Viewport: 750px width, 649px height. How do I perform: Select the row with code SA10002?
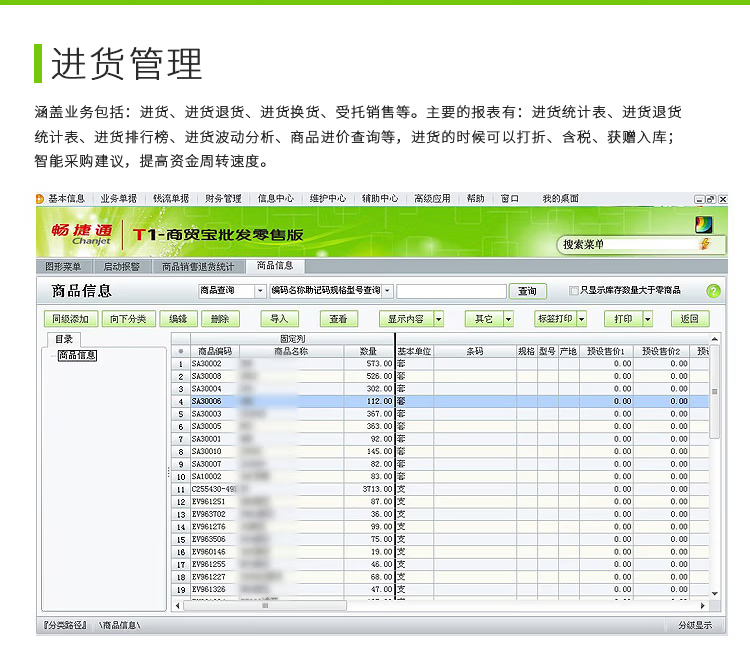(440, 476)
